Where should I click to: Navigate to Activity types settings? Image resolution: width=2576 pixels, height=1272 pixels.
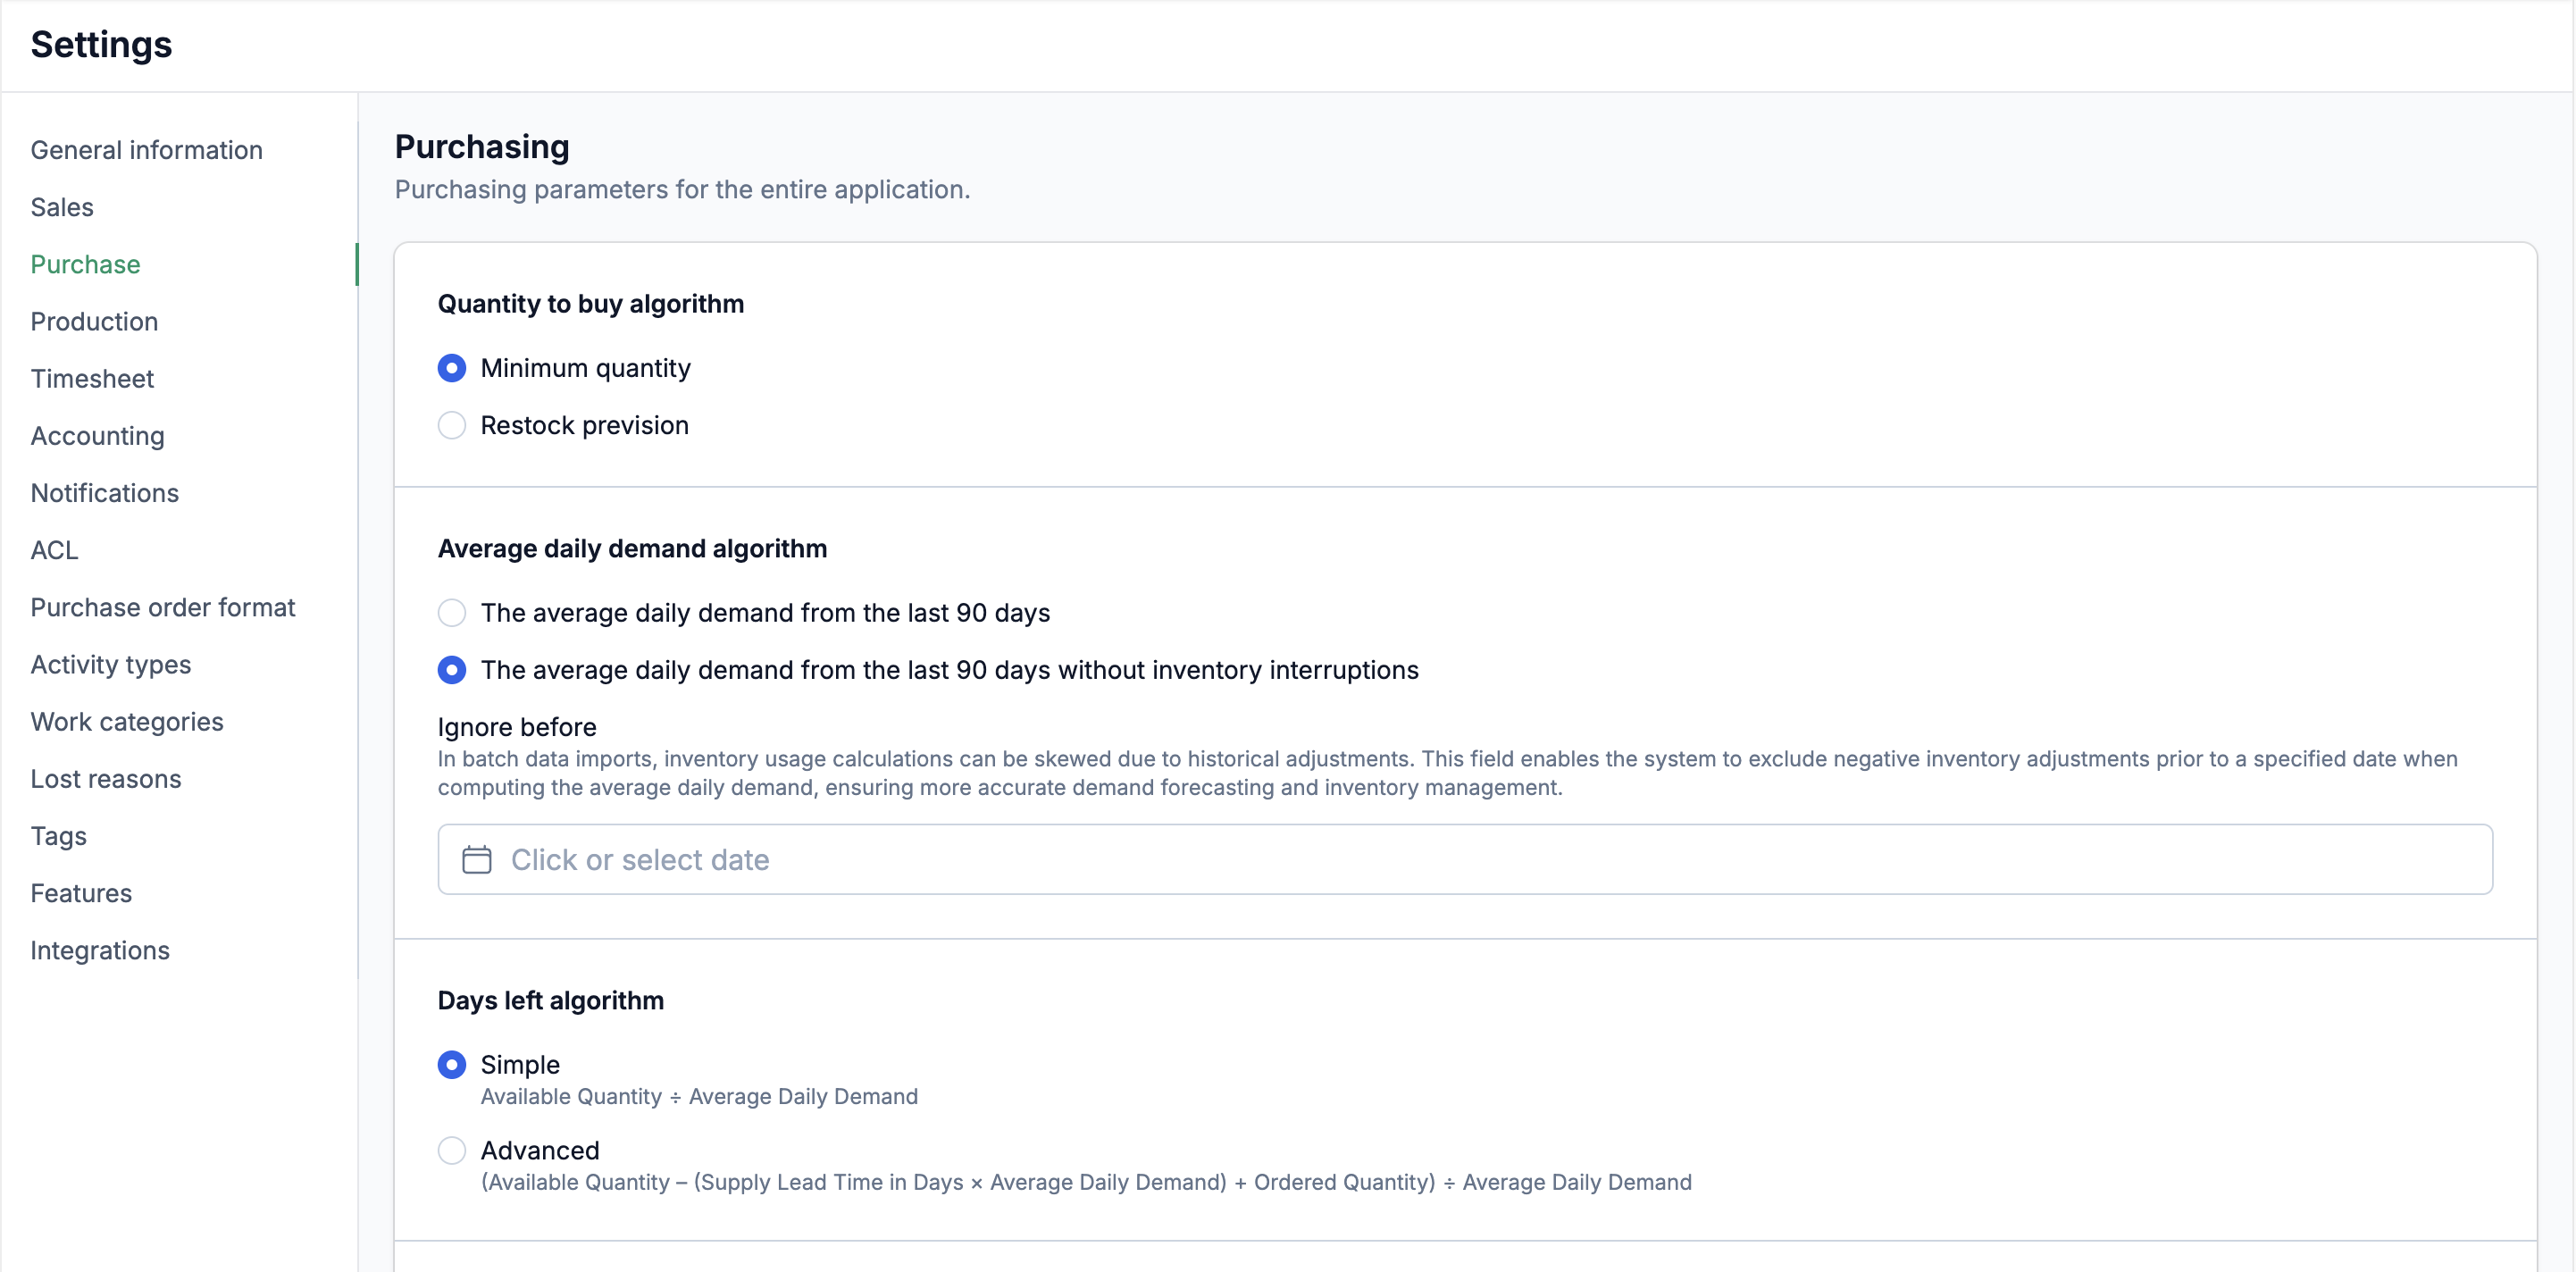[111, 664]
